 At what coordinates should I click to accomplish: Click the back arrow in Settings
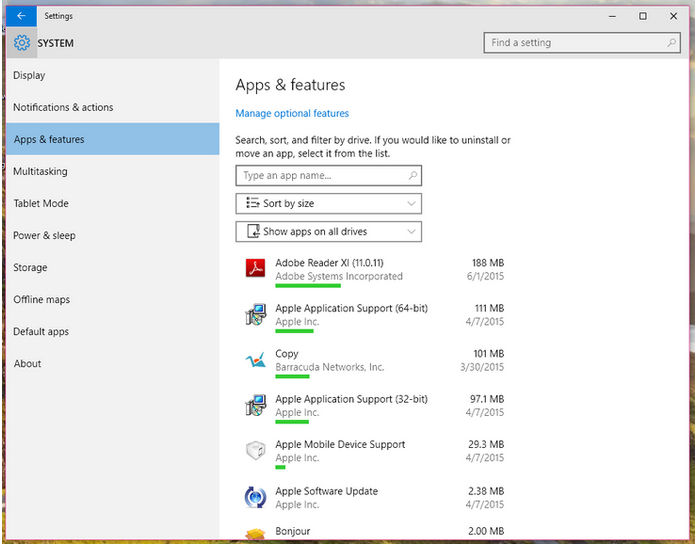21,16
